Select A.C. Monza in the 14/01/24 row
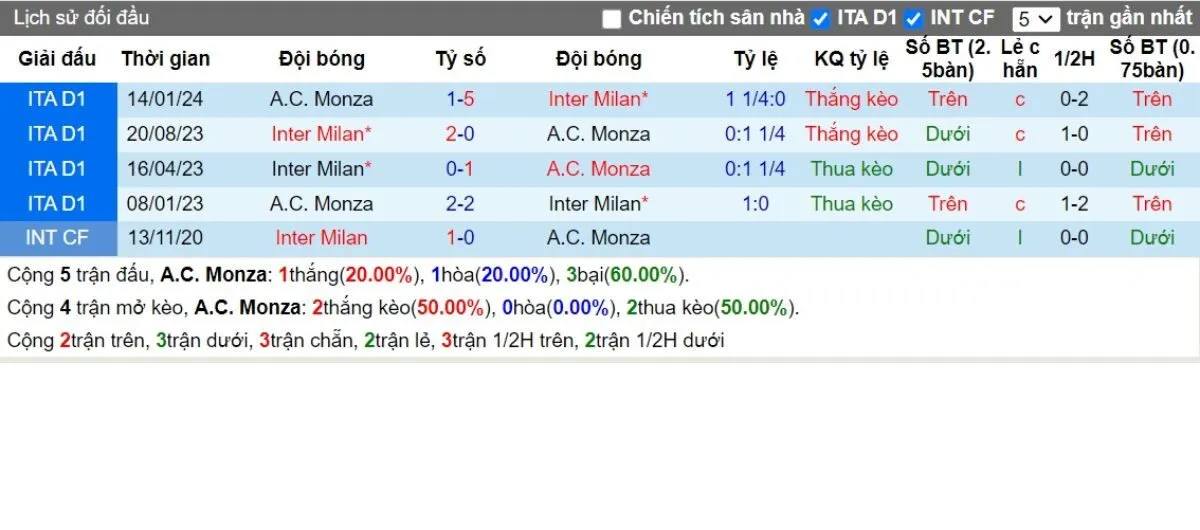Viewport: 1200px width, 530px height. 321,99
